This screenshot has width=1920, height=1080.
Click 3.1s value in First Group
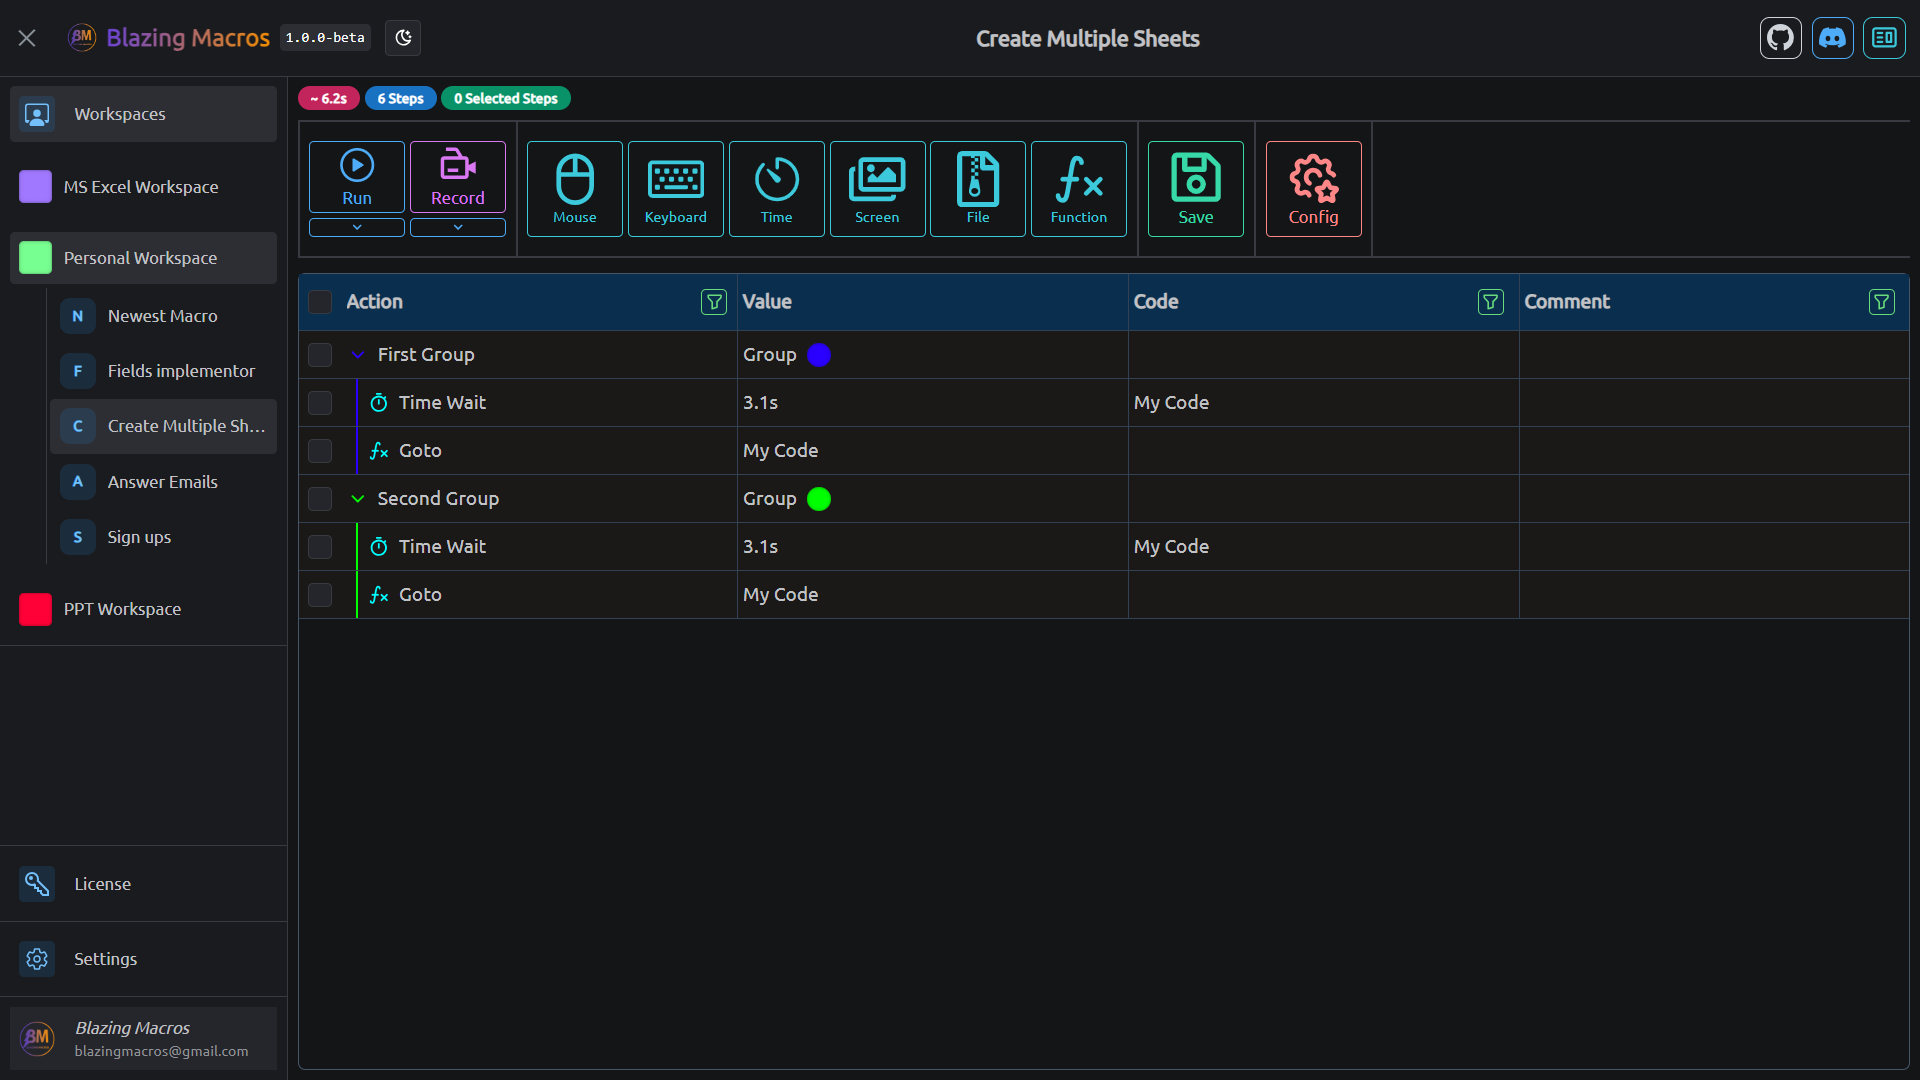tap(760, 403)
